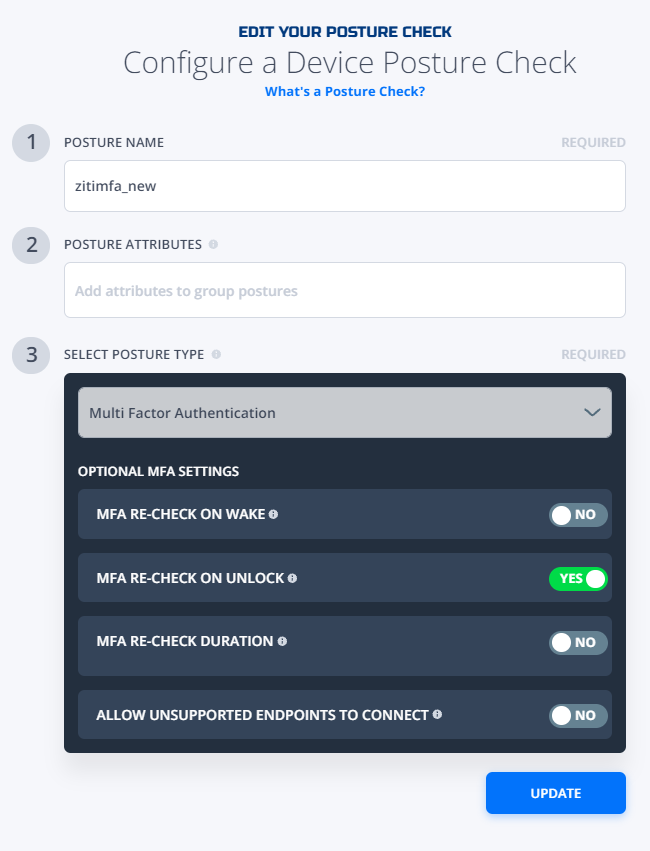
Task: Click the Update button
Action: pos(556,793)
